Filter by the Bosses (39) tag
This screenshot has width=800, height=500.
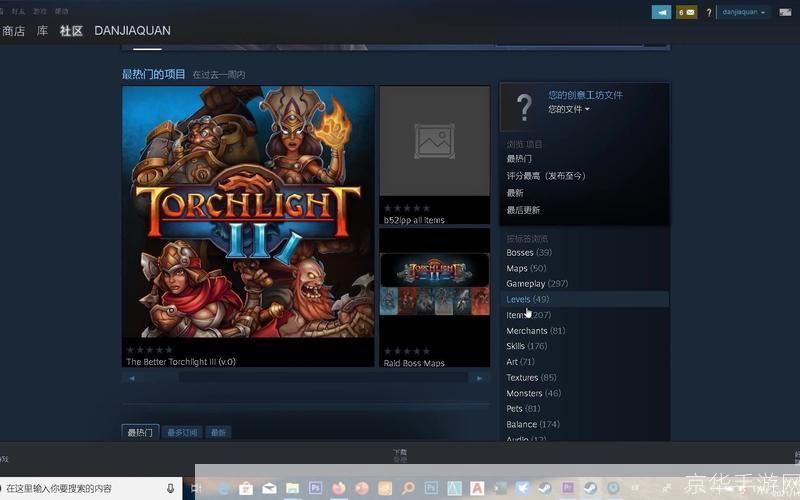point(529,253)
